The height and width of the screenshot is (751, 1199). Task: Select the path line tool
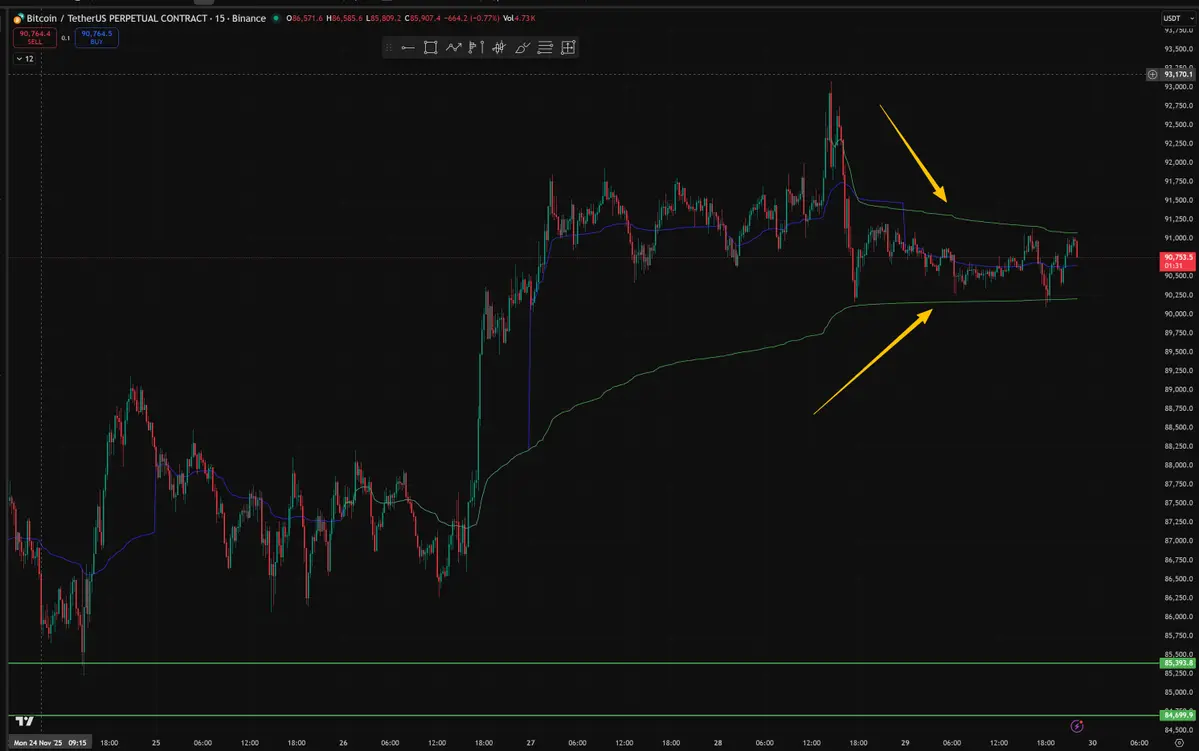coord(453,47)
